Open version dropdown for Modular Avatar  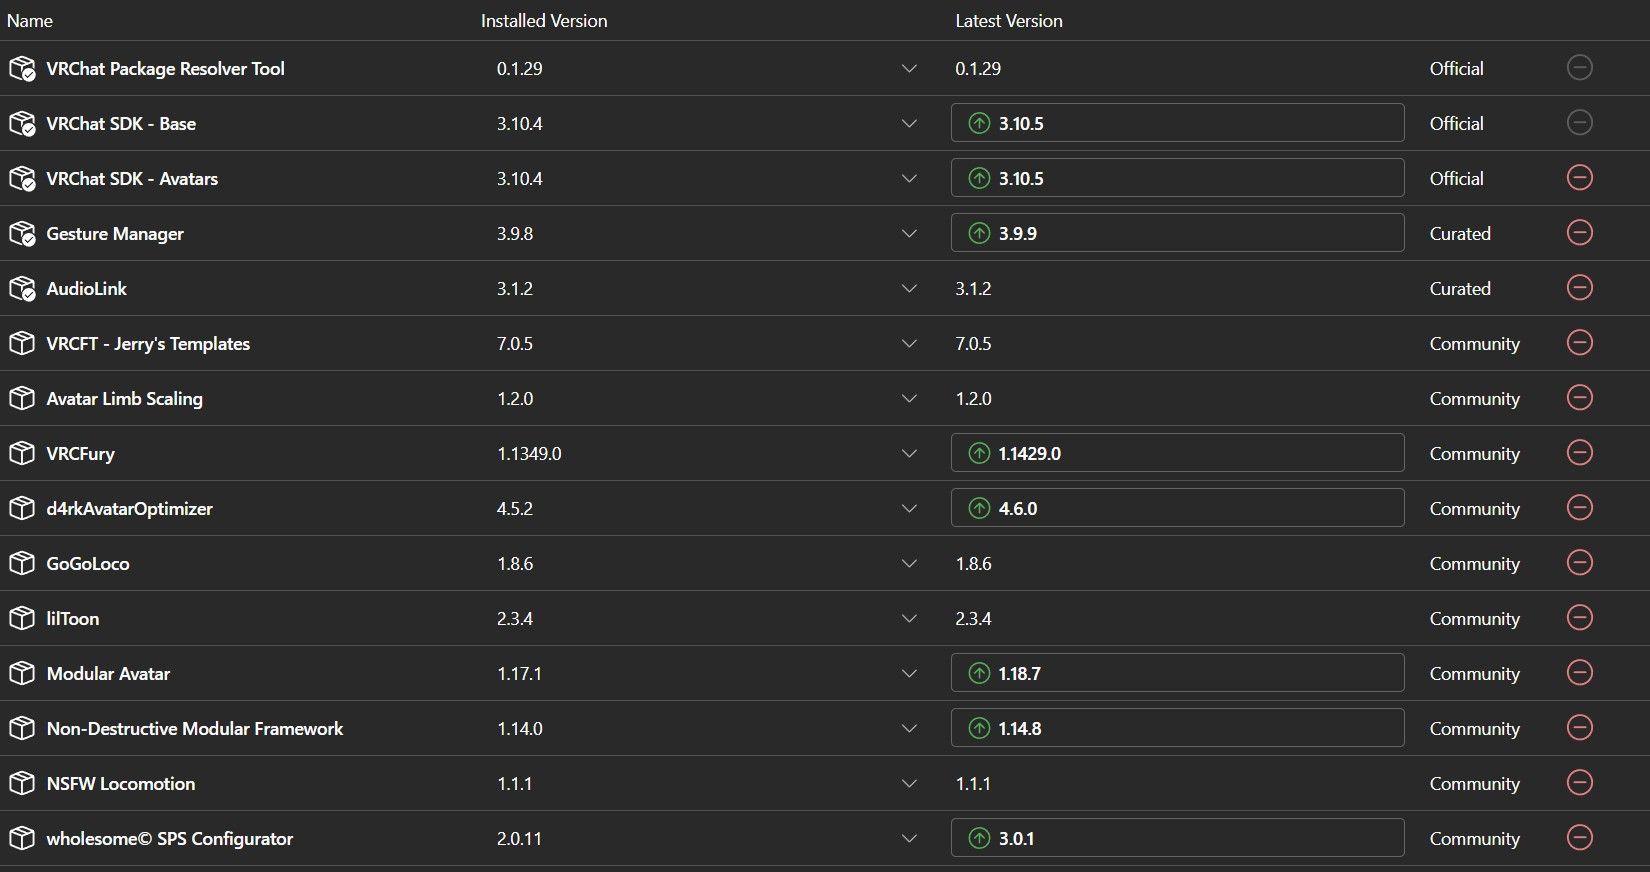(x=909, y=674)
